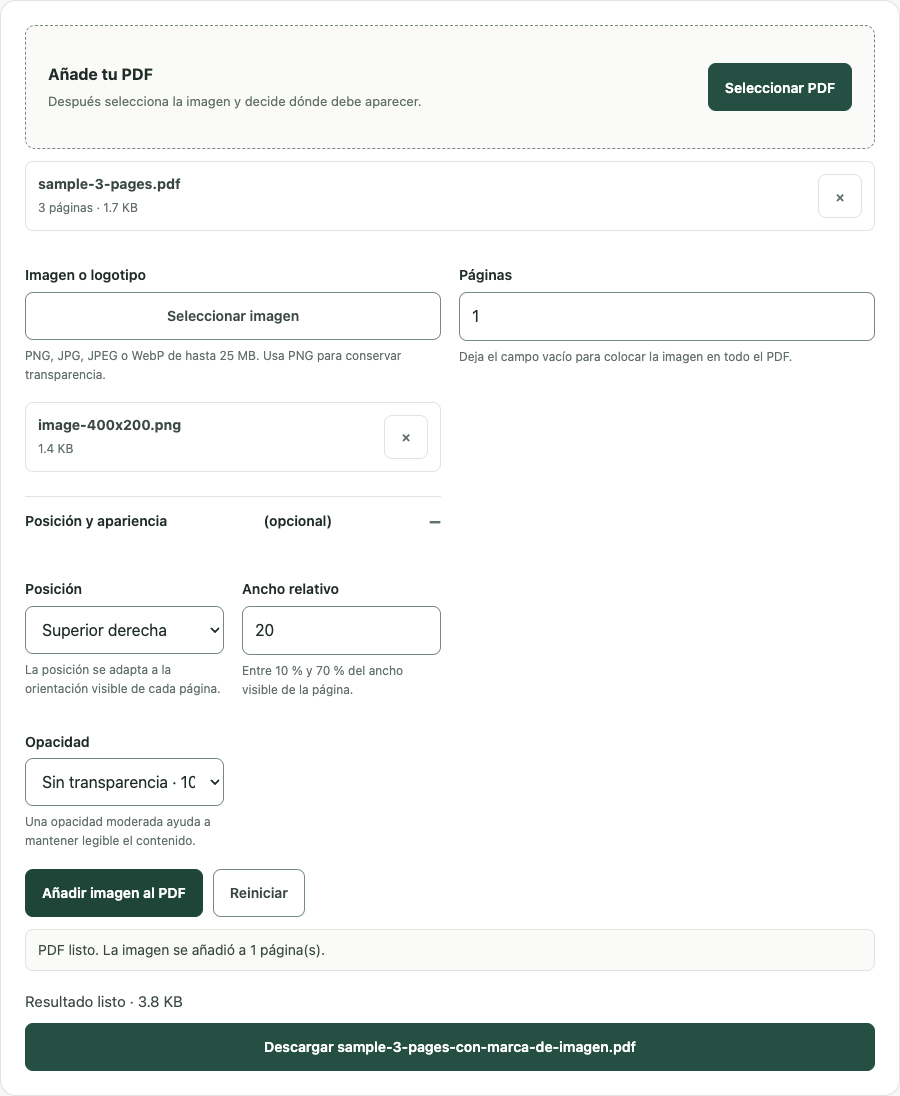This screenshot has width=900, height=1096.
Task: Click the hint Entre 10 % y 70 %
Action: tap(322, 680)
